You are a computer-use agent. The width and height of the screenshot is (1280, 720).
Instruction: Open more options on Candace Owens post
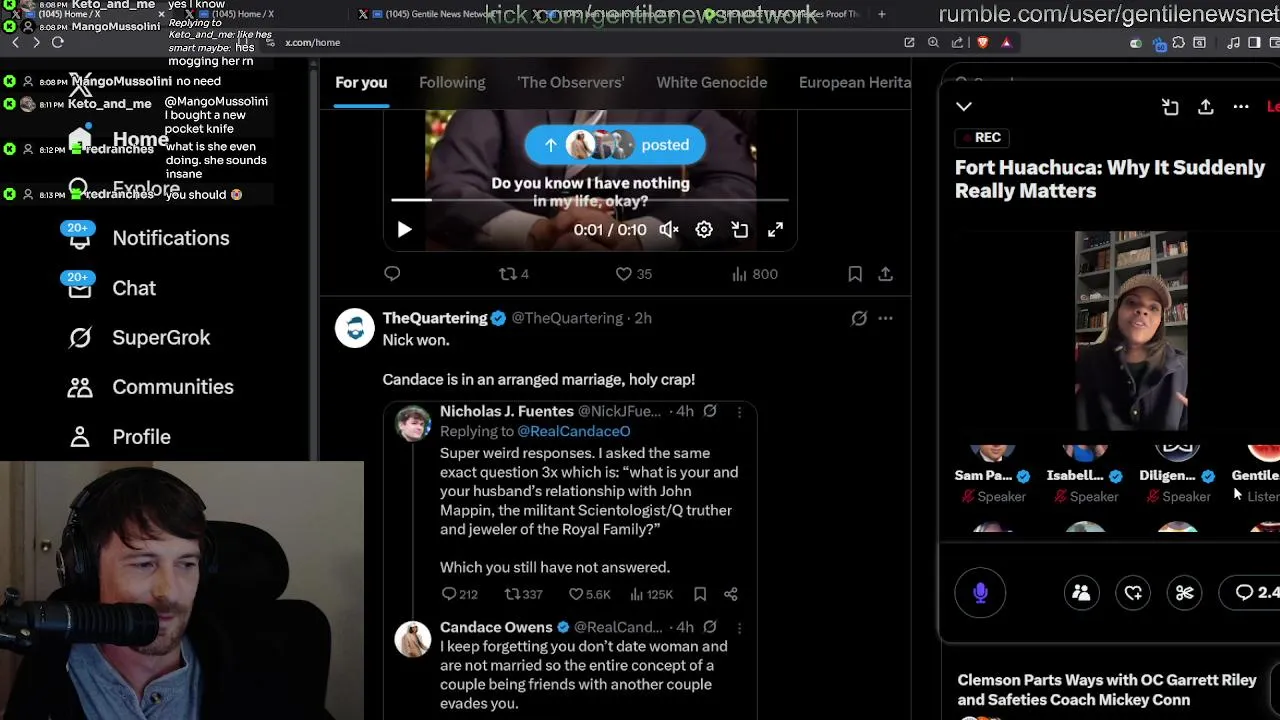tap(739, 627)
